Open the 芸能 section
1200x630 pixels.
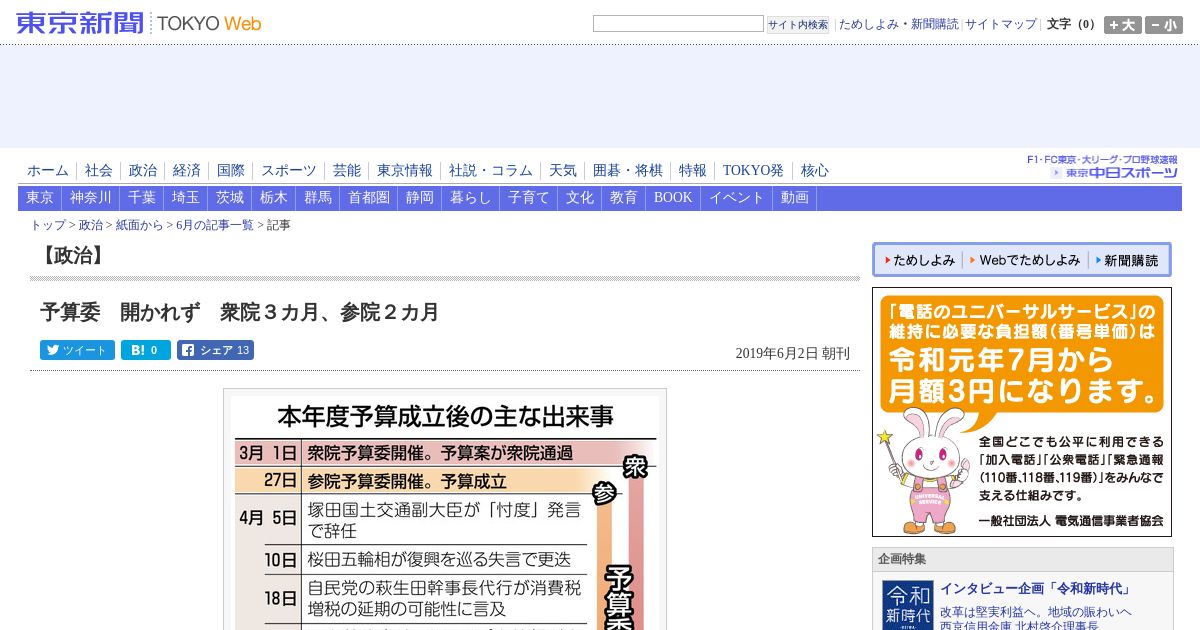click(347, 171)
